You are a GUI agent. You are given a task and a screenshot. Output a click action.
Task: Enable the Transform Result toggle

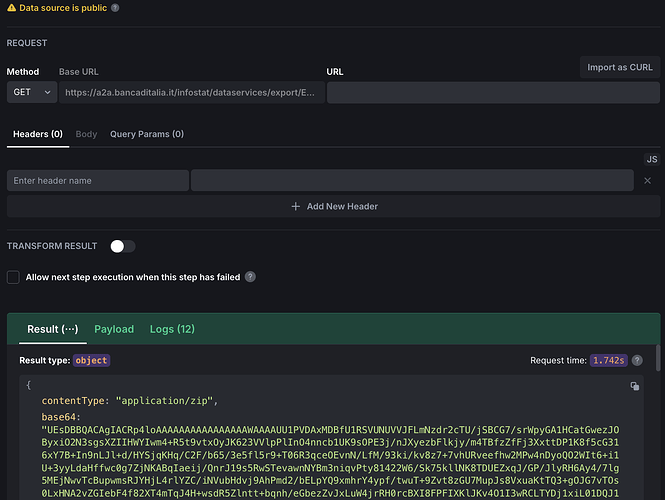(123, 246)
